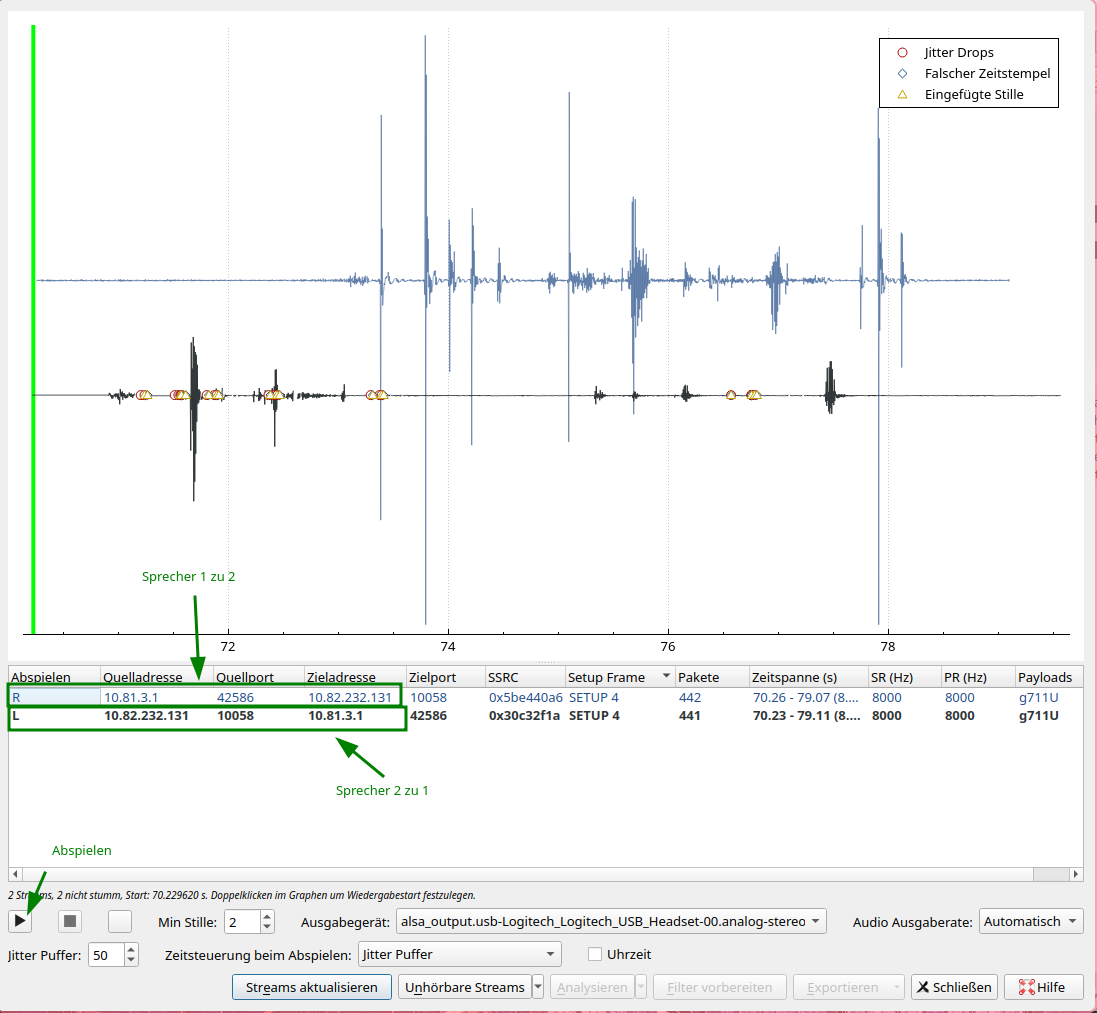Change Audio Ausgaberate from Automatisch via dropdown
The image size is (1097, 1013).
click(1031, 921)
